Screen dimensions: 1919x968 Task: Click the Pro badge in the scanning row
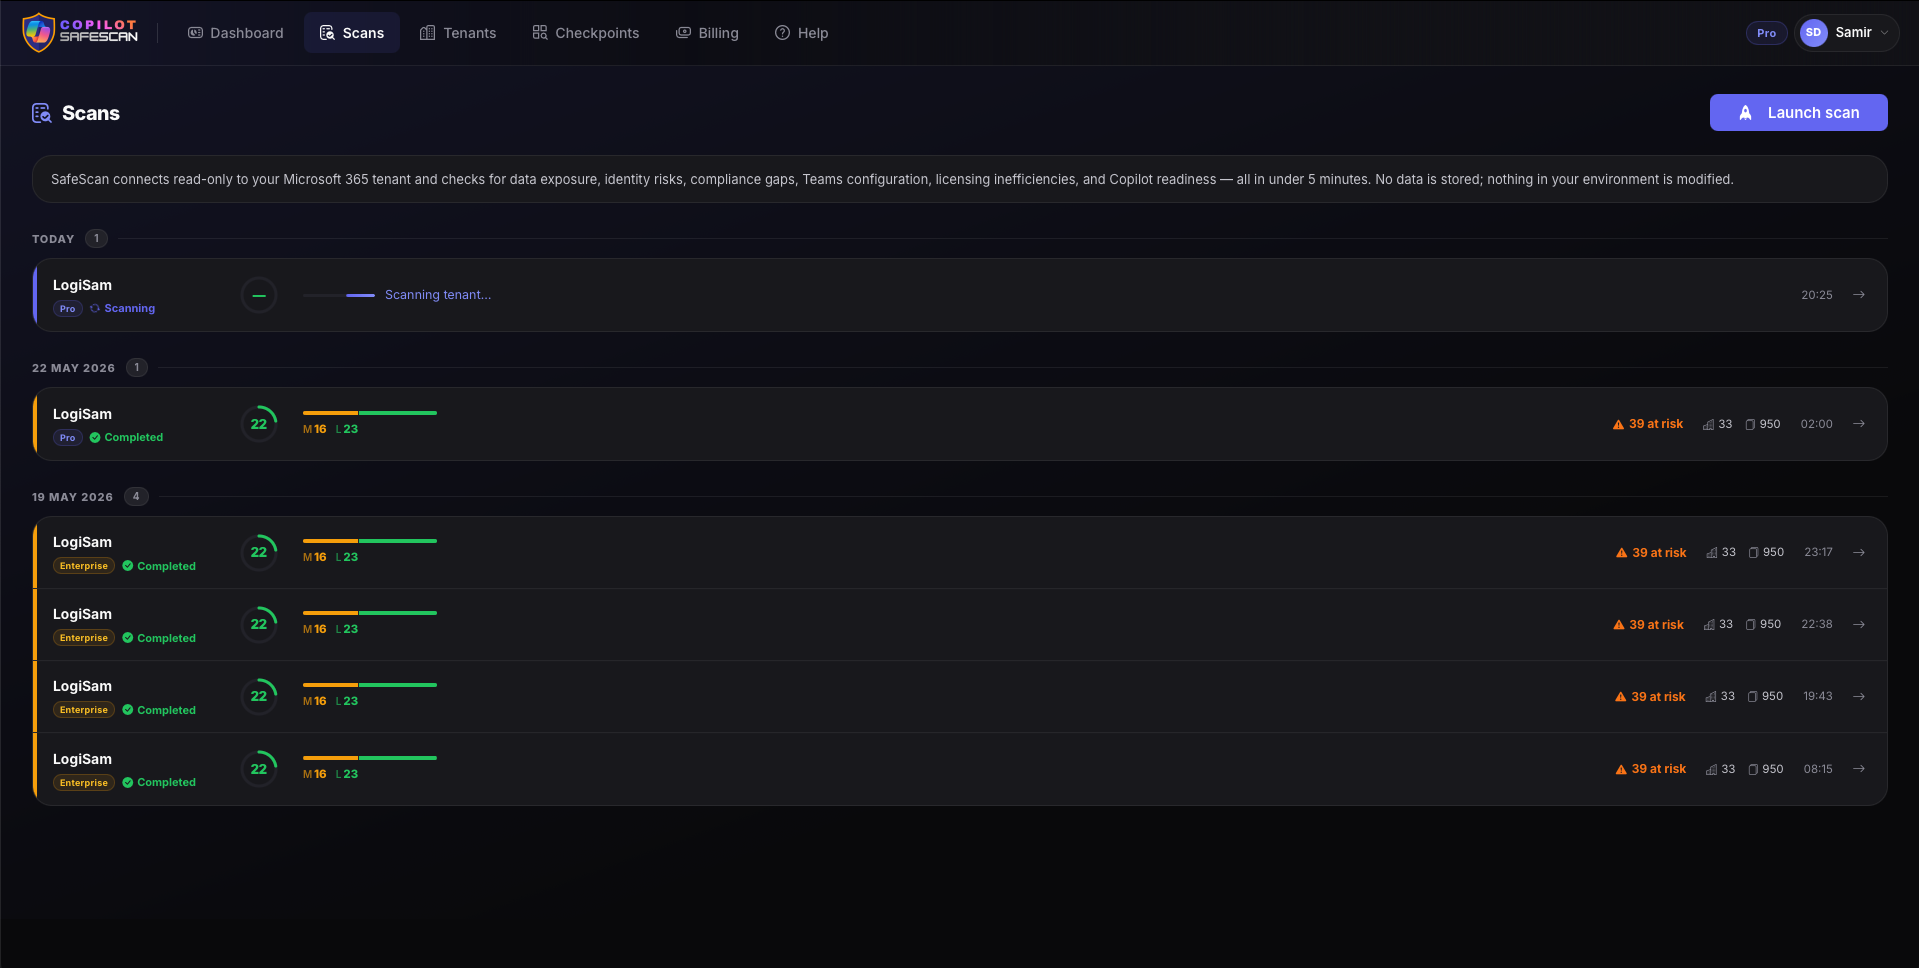[67, 309]
